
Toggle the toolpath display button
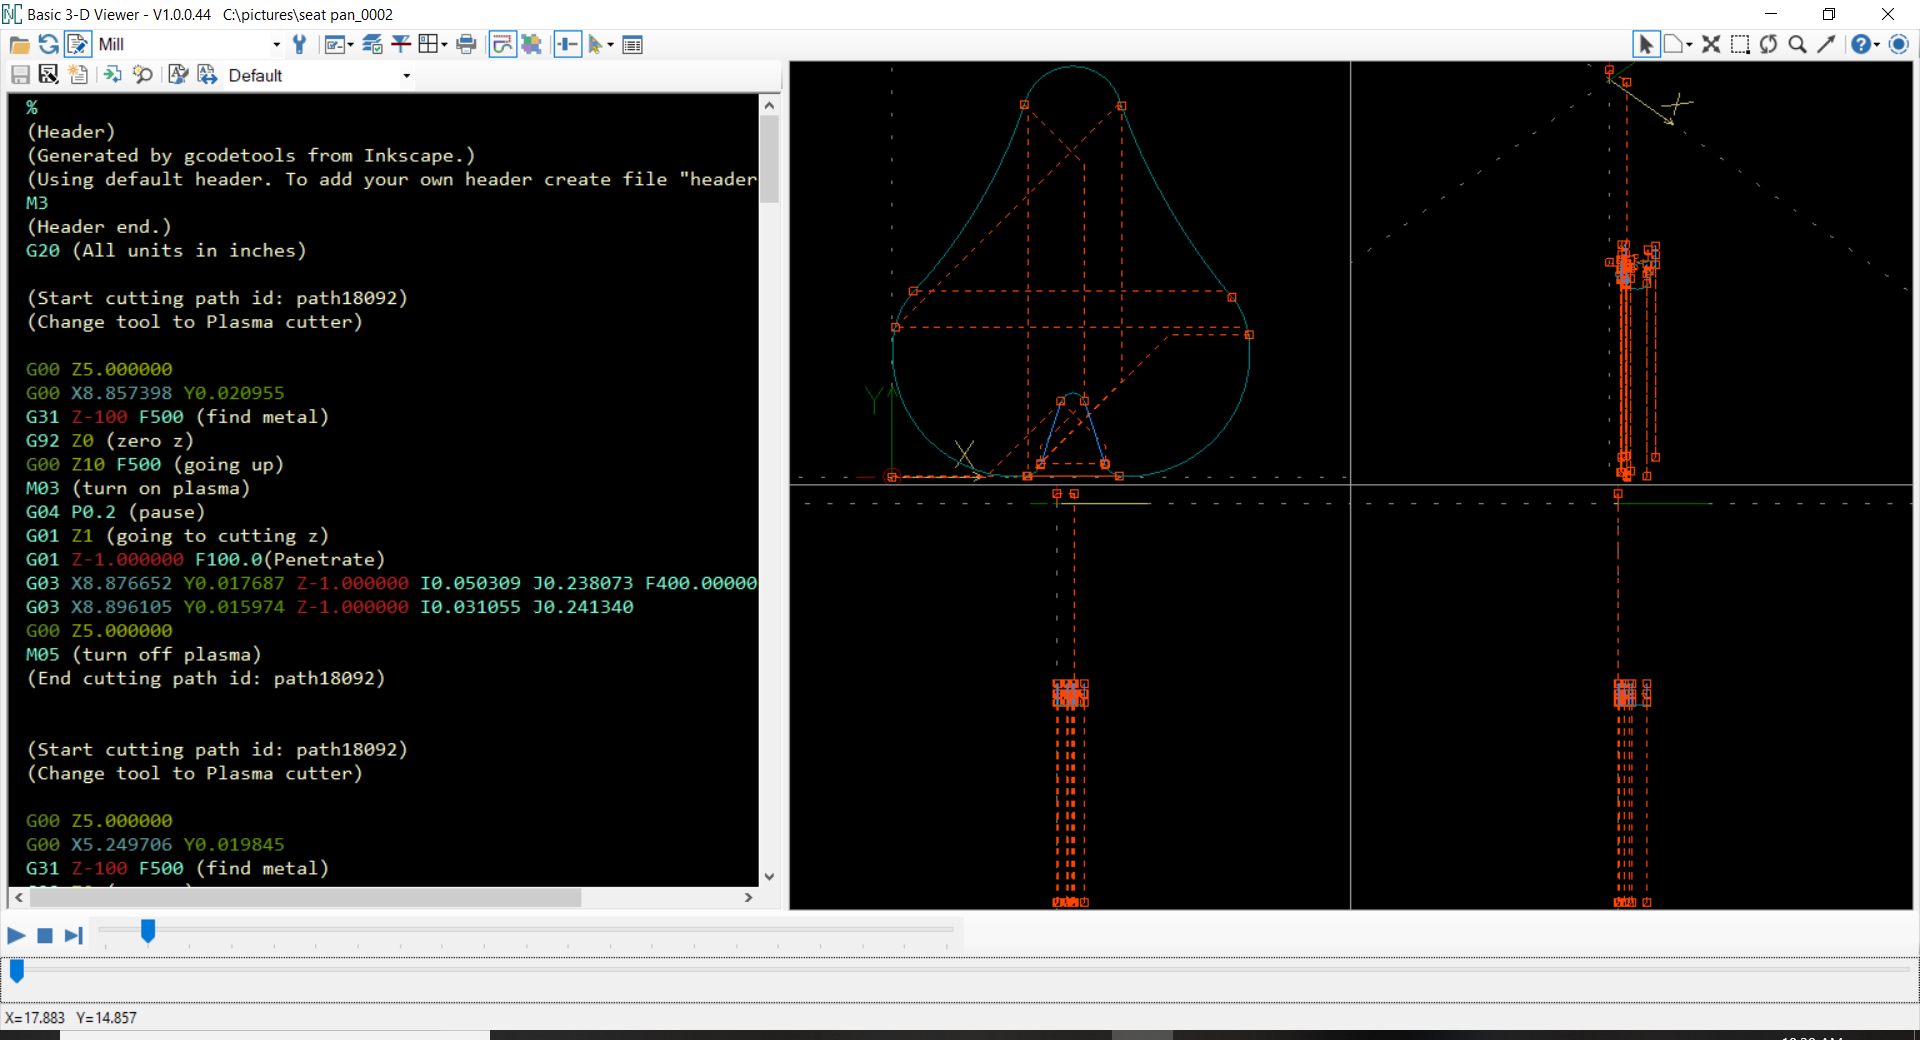(x=502, y=45)
